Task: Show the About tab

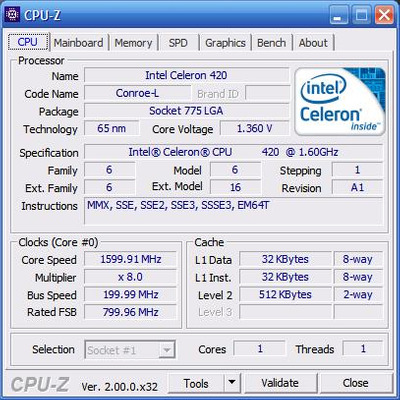Action: 313,43
